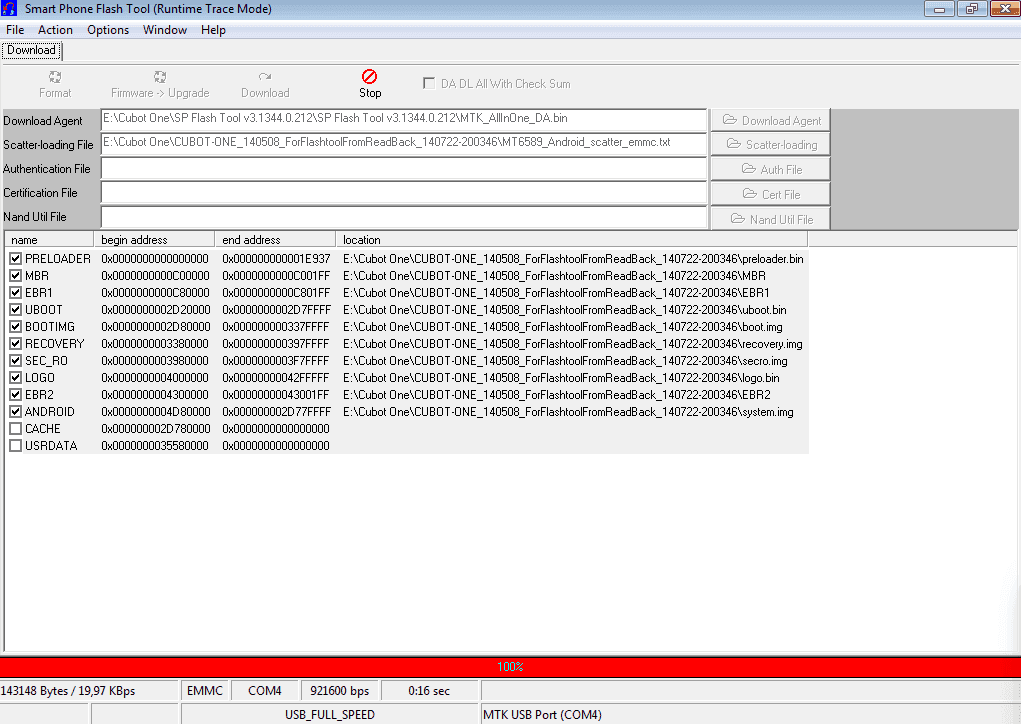Click the Format toolbar icon
Viewport: 1021px width, 724px height.
(55, 77)
